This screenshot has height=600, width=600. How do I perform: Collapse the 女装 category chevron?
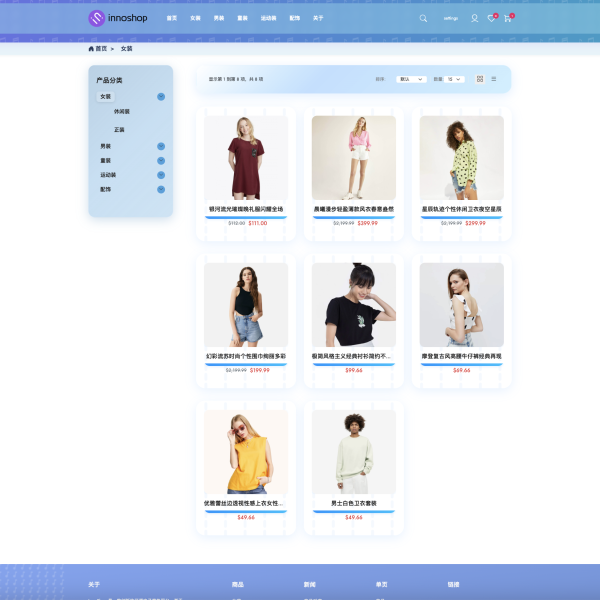click(161, 97)
